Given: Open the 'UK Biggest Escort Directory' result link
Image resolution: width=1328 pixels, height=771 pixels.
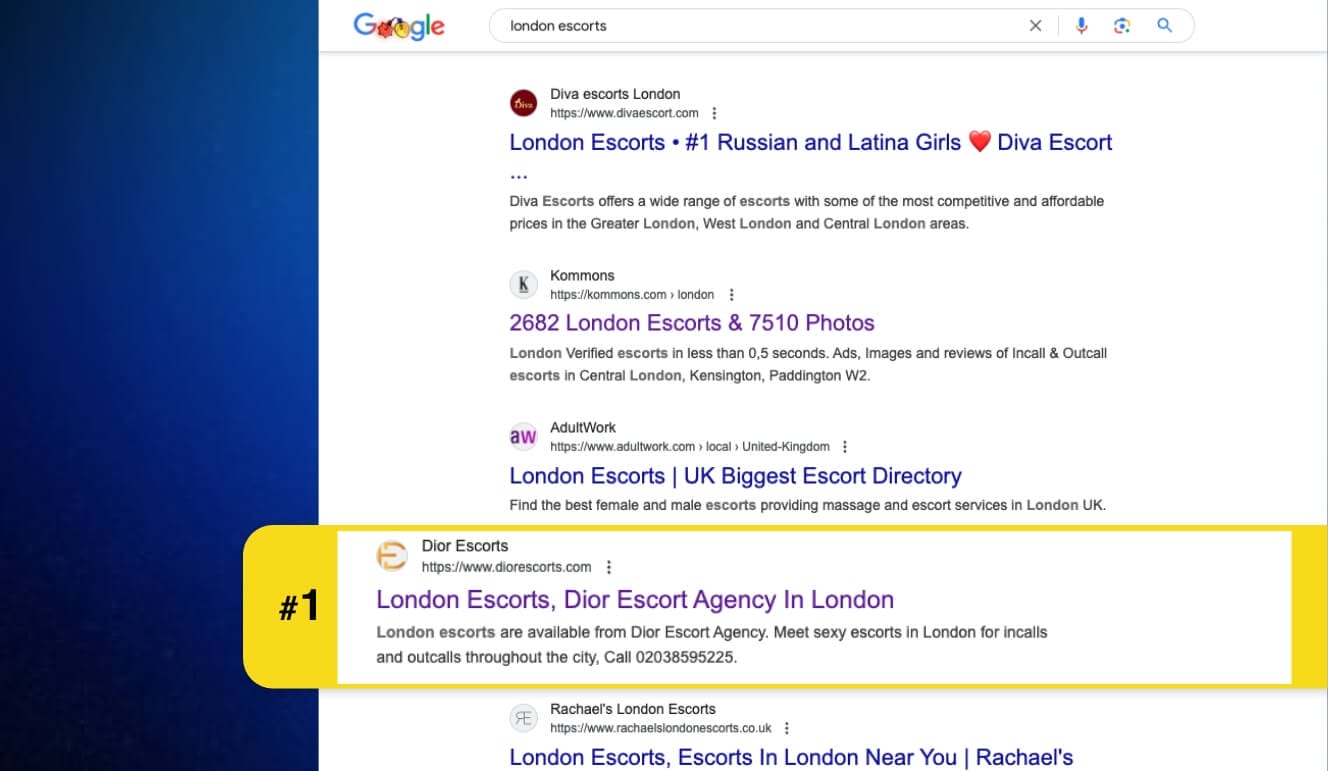Looking at the screenshot, I should pyautogui.click(x=735, y=476).
